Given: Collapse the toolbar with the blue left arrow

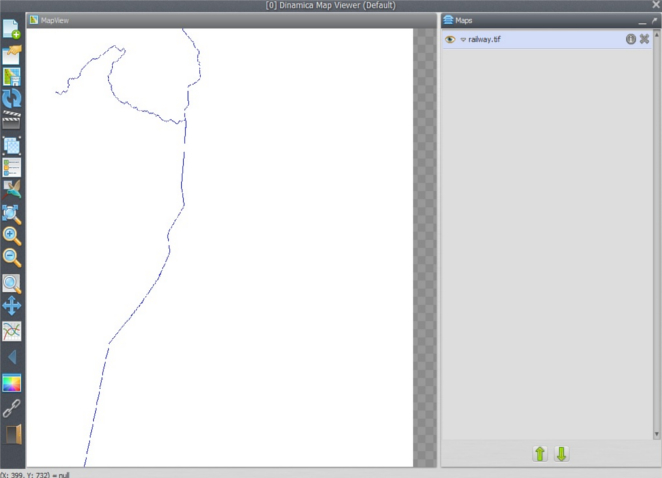Looking at the screenshot, I should [x=12, y=357].
